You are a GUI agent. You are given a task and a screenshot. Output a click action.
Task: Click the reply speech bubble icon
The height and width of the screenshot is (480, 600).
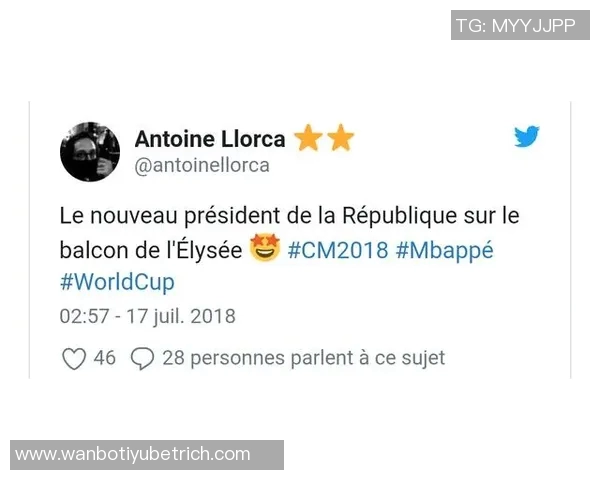(x=142, y=359)
